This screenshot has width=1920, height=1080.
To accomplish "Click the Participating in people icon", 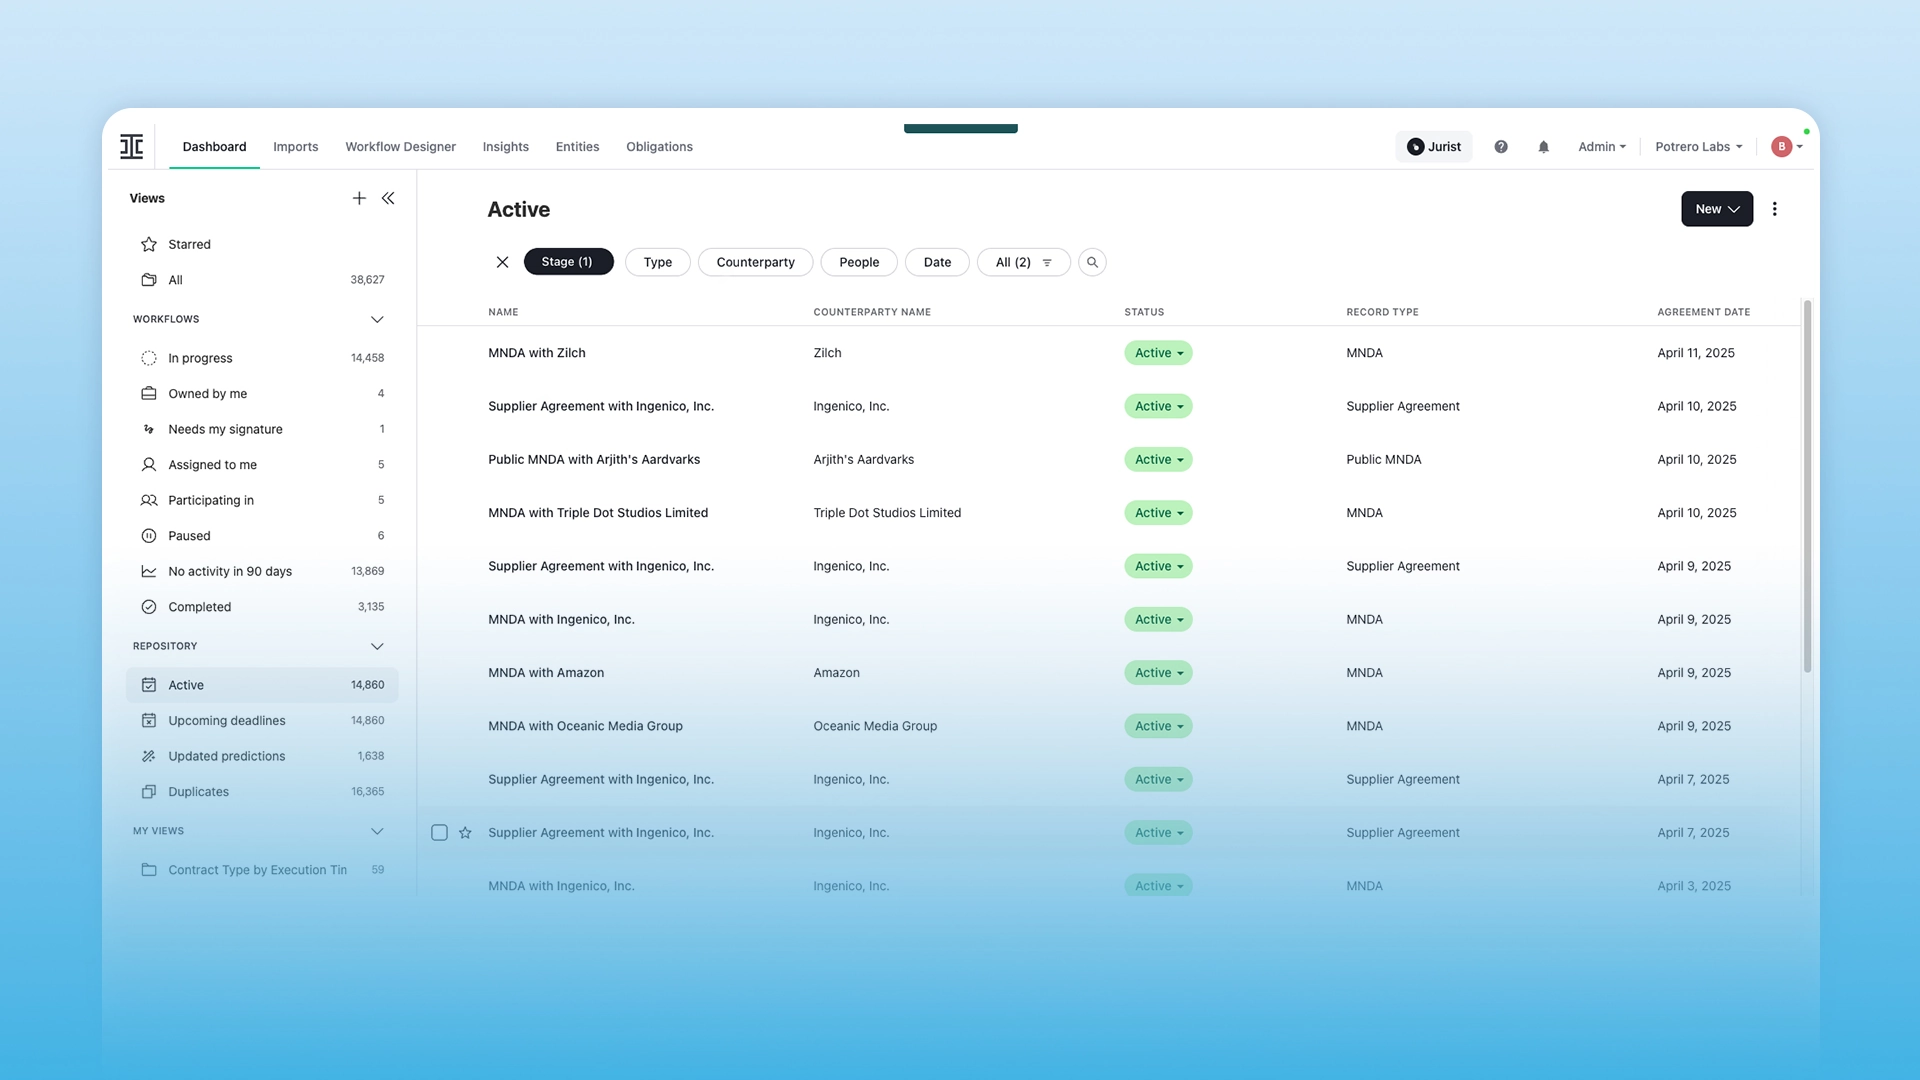I will (x=149, y=500).
